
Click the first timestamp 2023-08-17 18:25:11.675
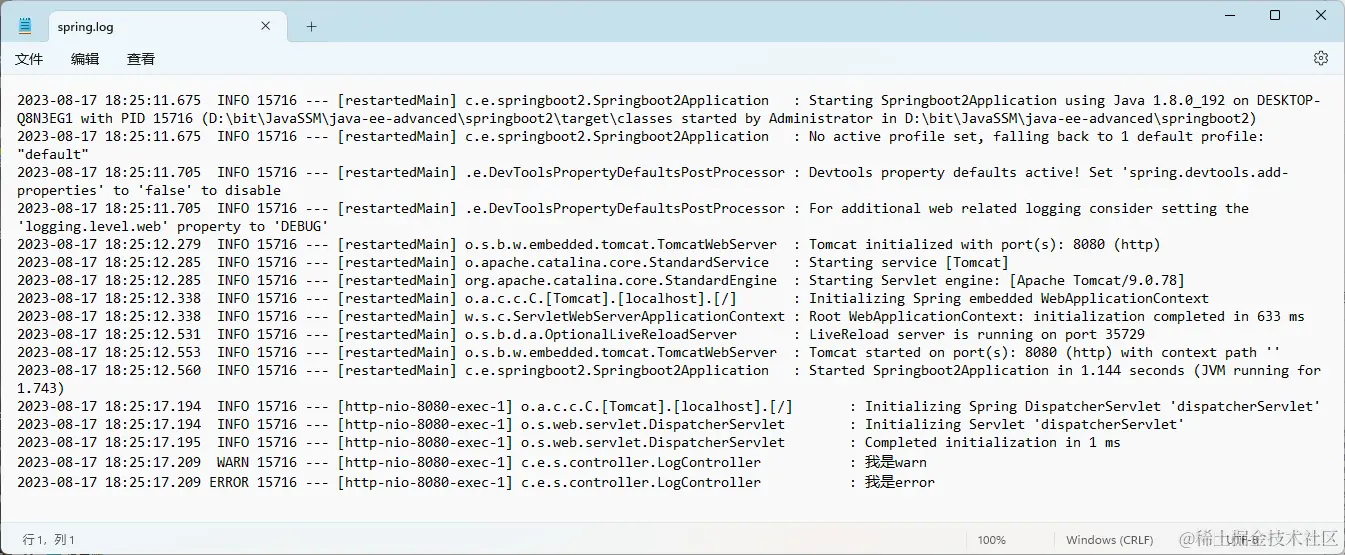[x=109, y=100]
